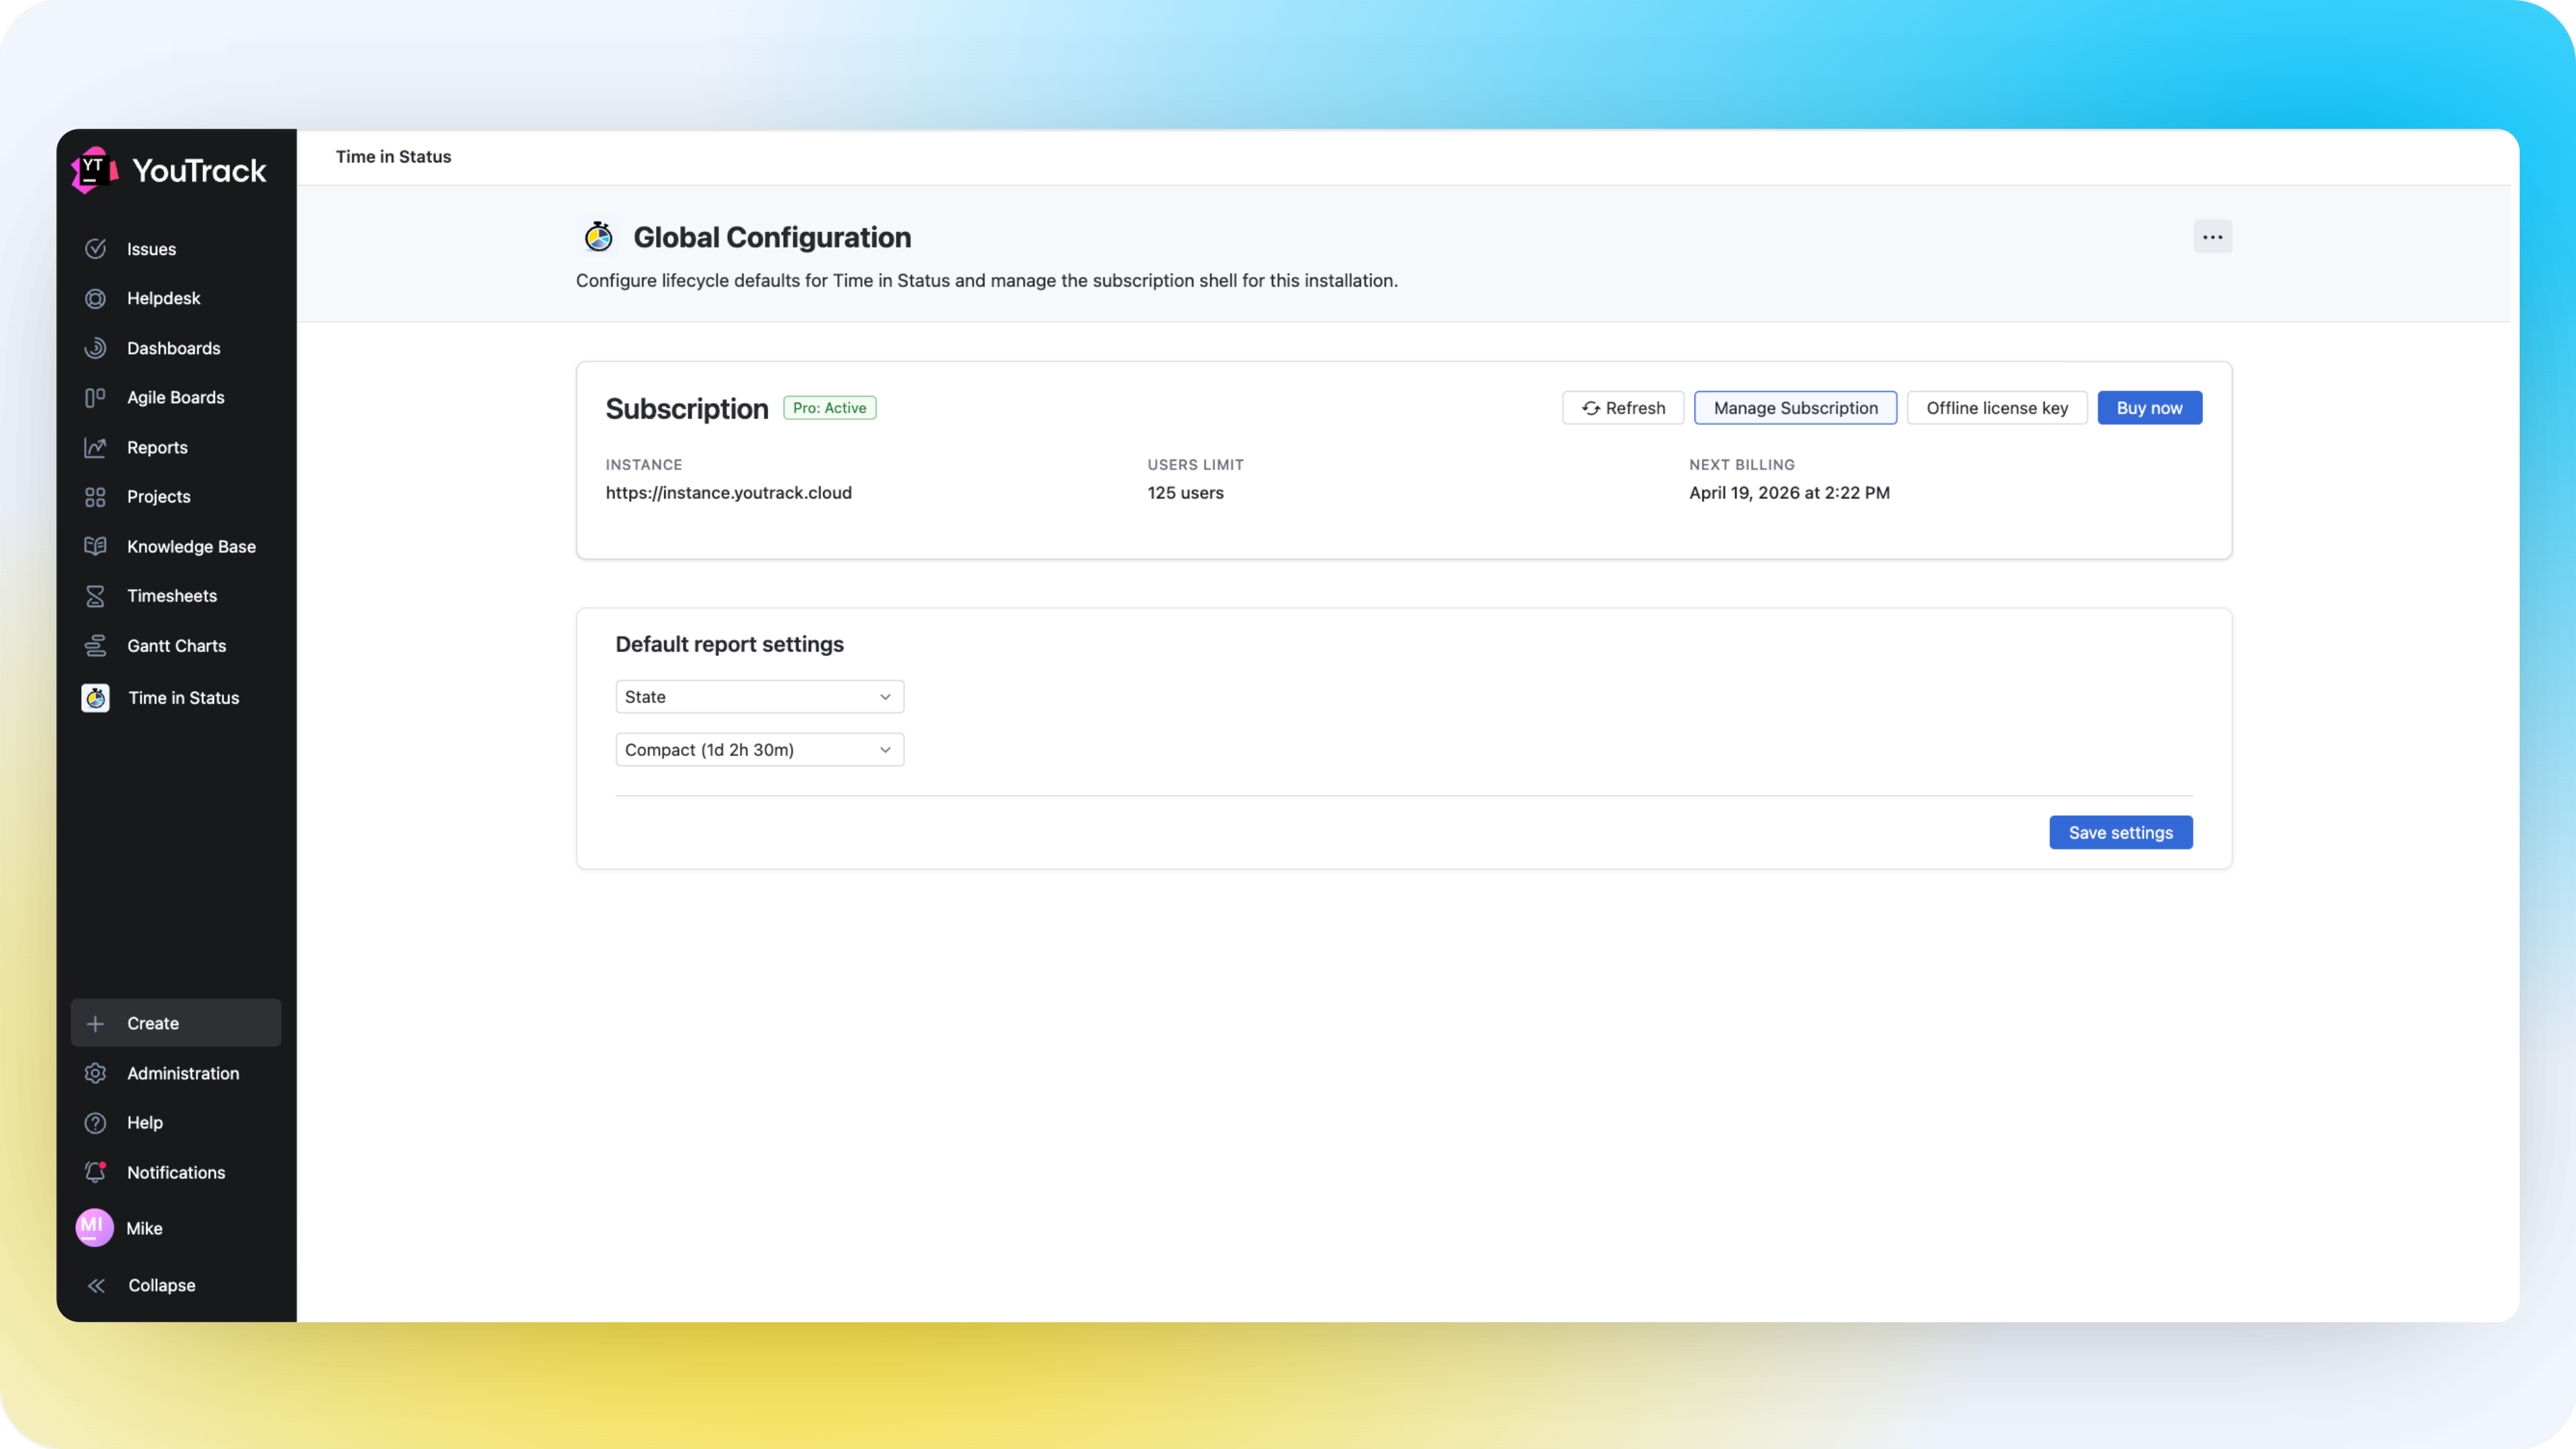Open Timesheets via hourglass icon
This screenshot has height=1449, width=2576.
pyautogui.click(x=95, y=596)
